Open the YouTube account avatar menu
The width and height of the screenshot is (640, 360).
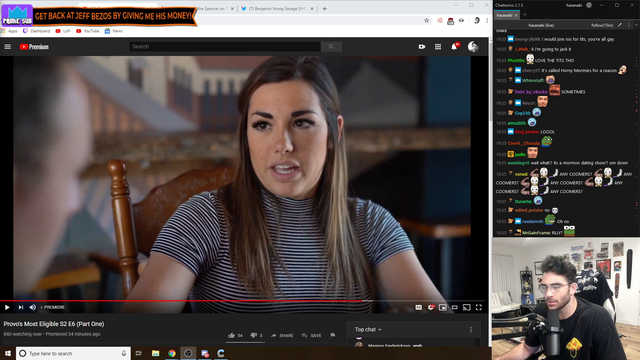coord(473,47)
